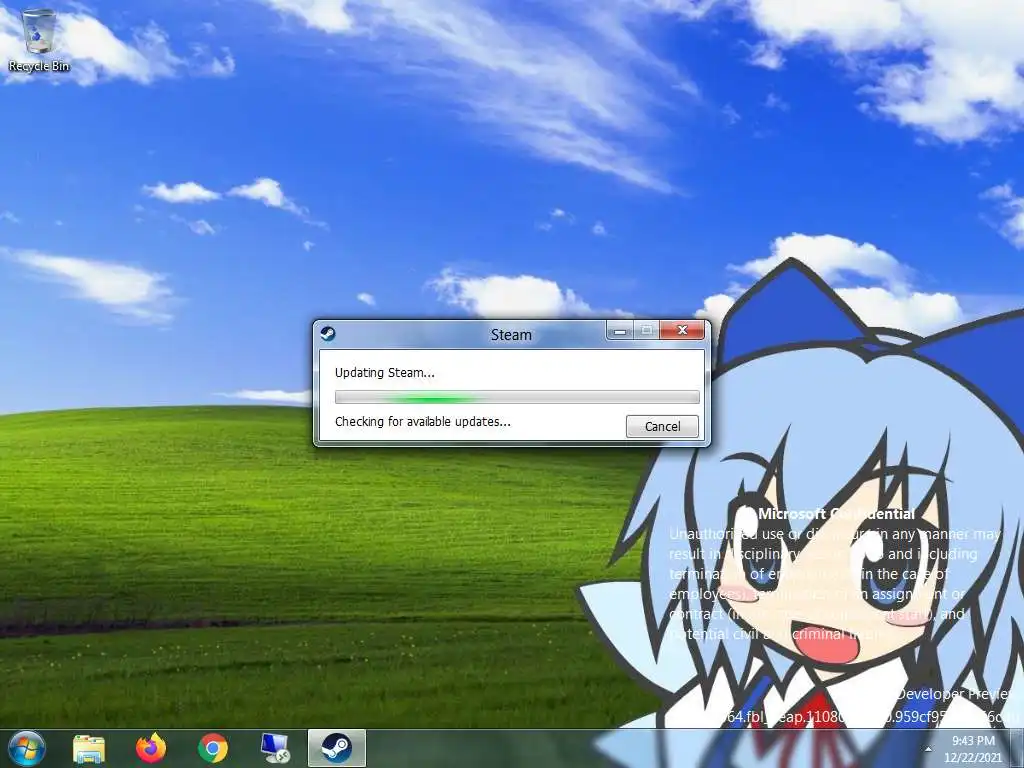Click the Steam logo in dialog title bar
1024x768 pixels.
tap(328, 334)
